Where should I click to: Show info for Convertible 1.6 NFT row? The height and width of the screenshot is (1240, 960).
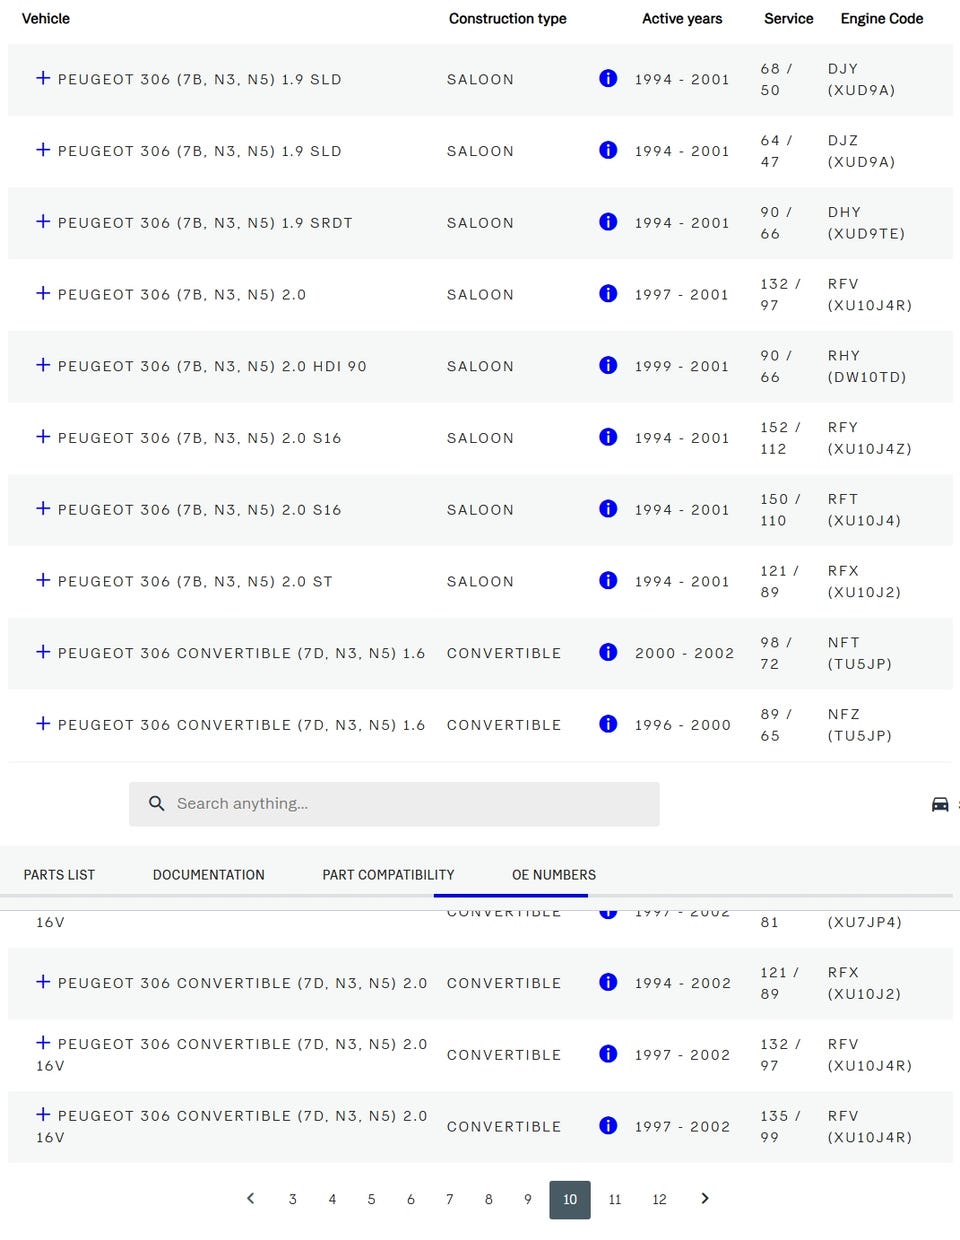click(608, 652)
